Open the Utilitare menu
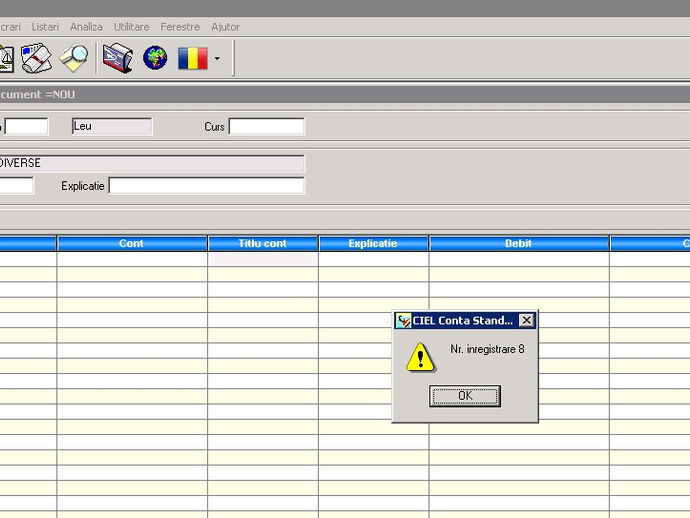Viewport: 690px width, 518px height. pyautogui.click(x=131, y=27)
